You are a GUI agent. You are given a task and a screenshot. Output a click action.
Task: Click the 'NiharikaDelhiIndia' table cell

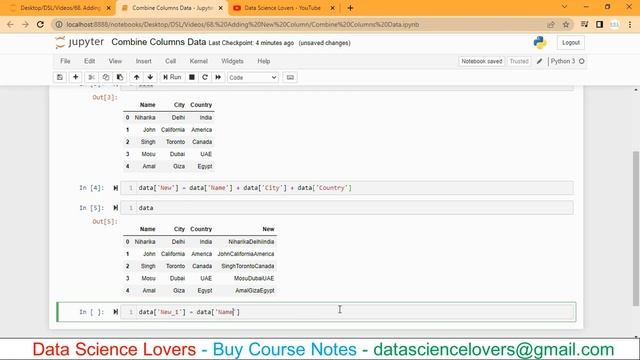point(251,242)
